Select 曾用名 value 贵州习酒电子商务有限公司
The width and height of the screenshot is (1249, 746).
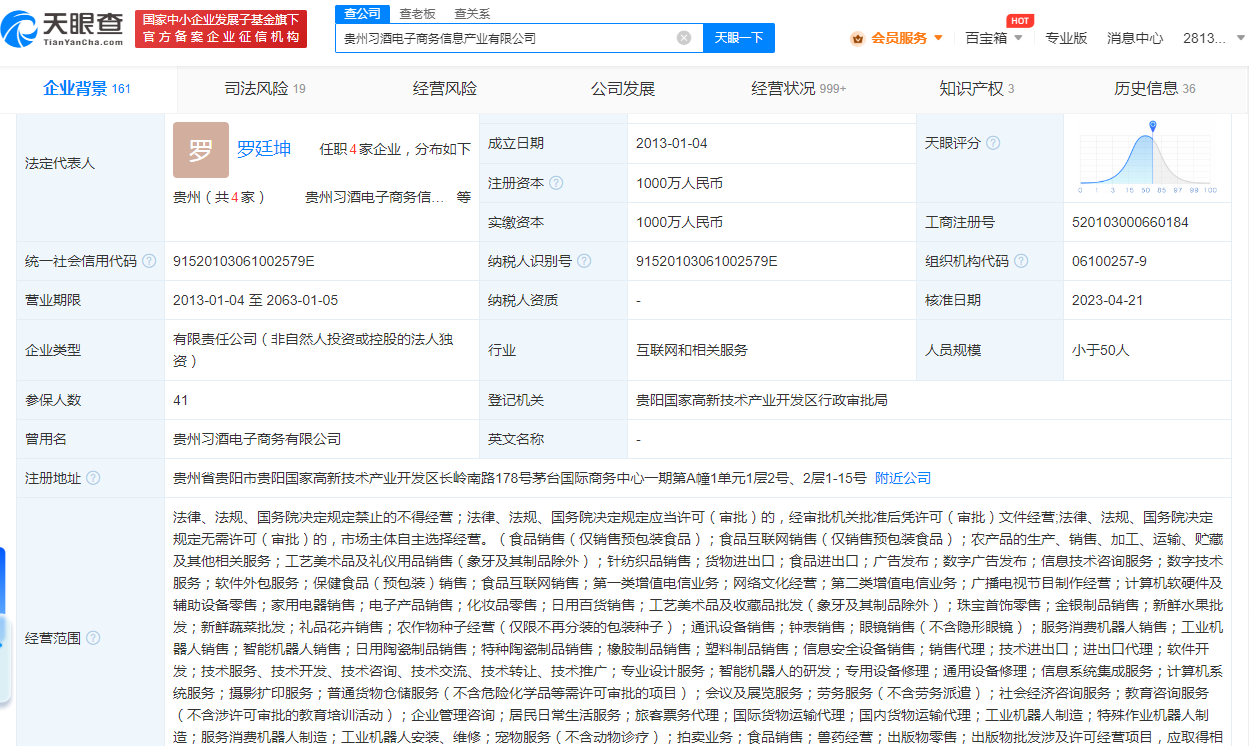tap(257, 438)
